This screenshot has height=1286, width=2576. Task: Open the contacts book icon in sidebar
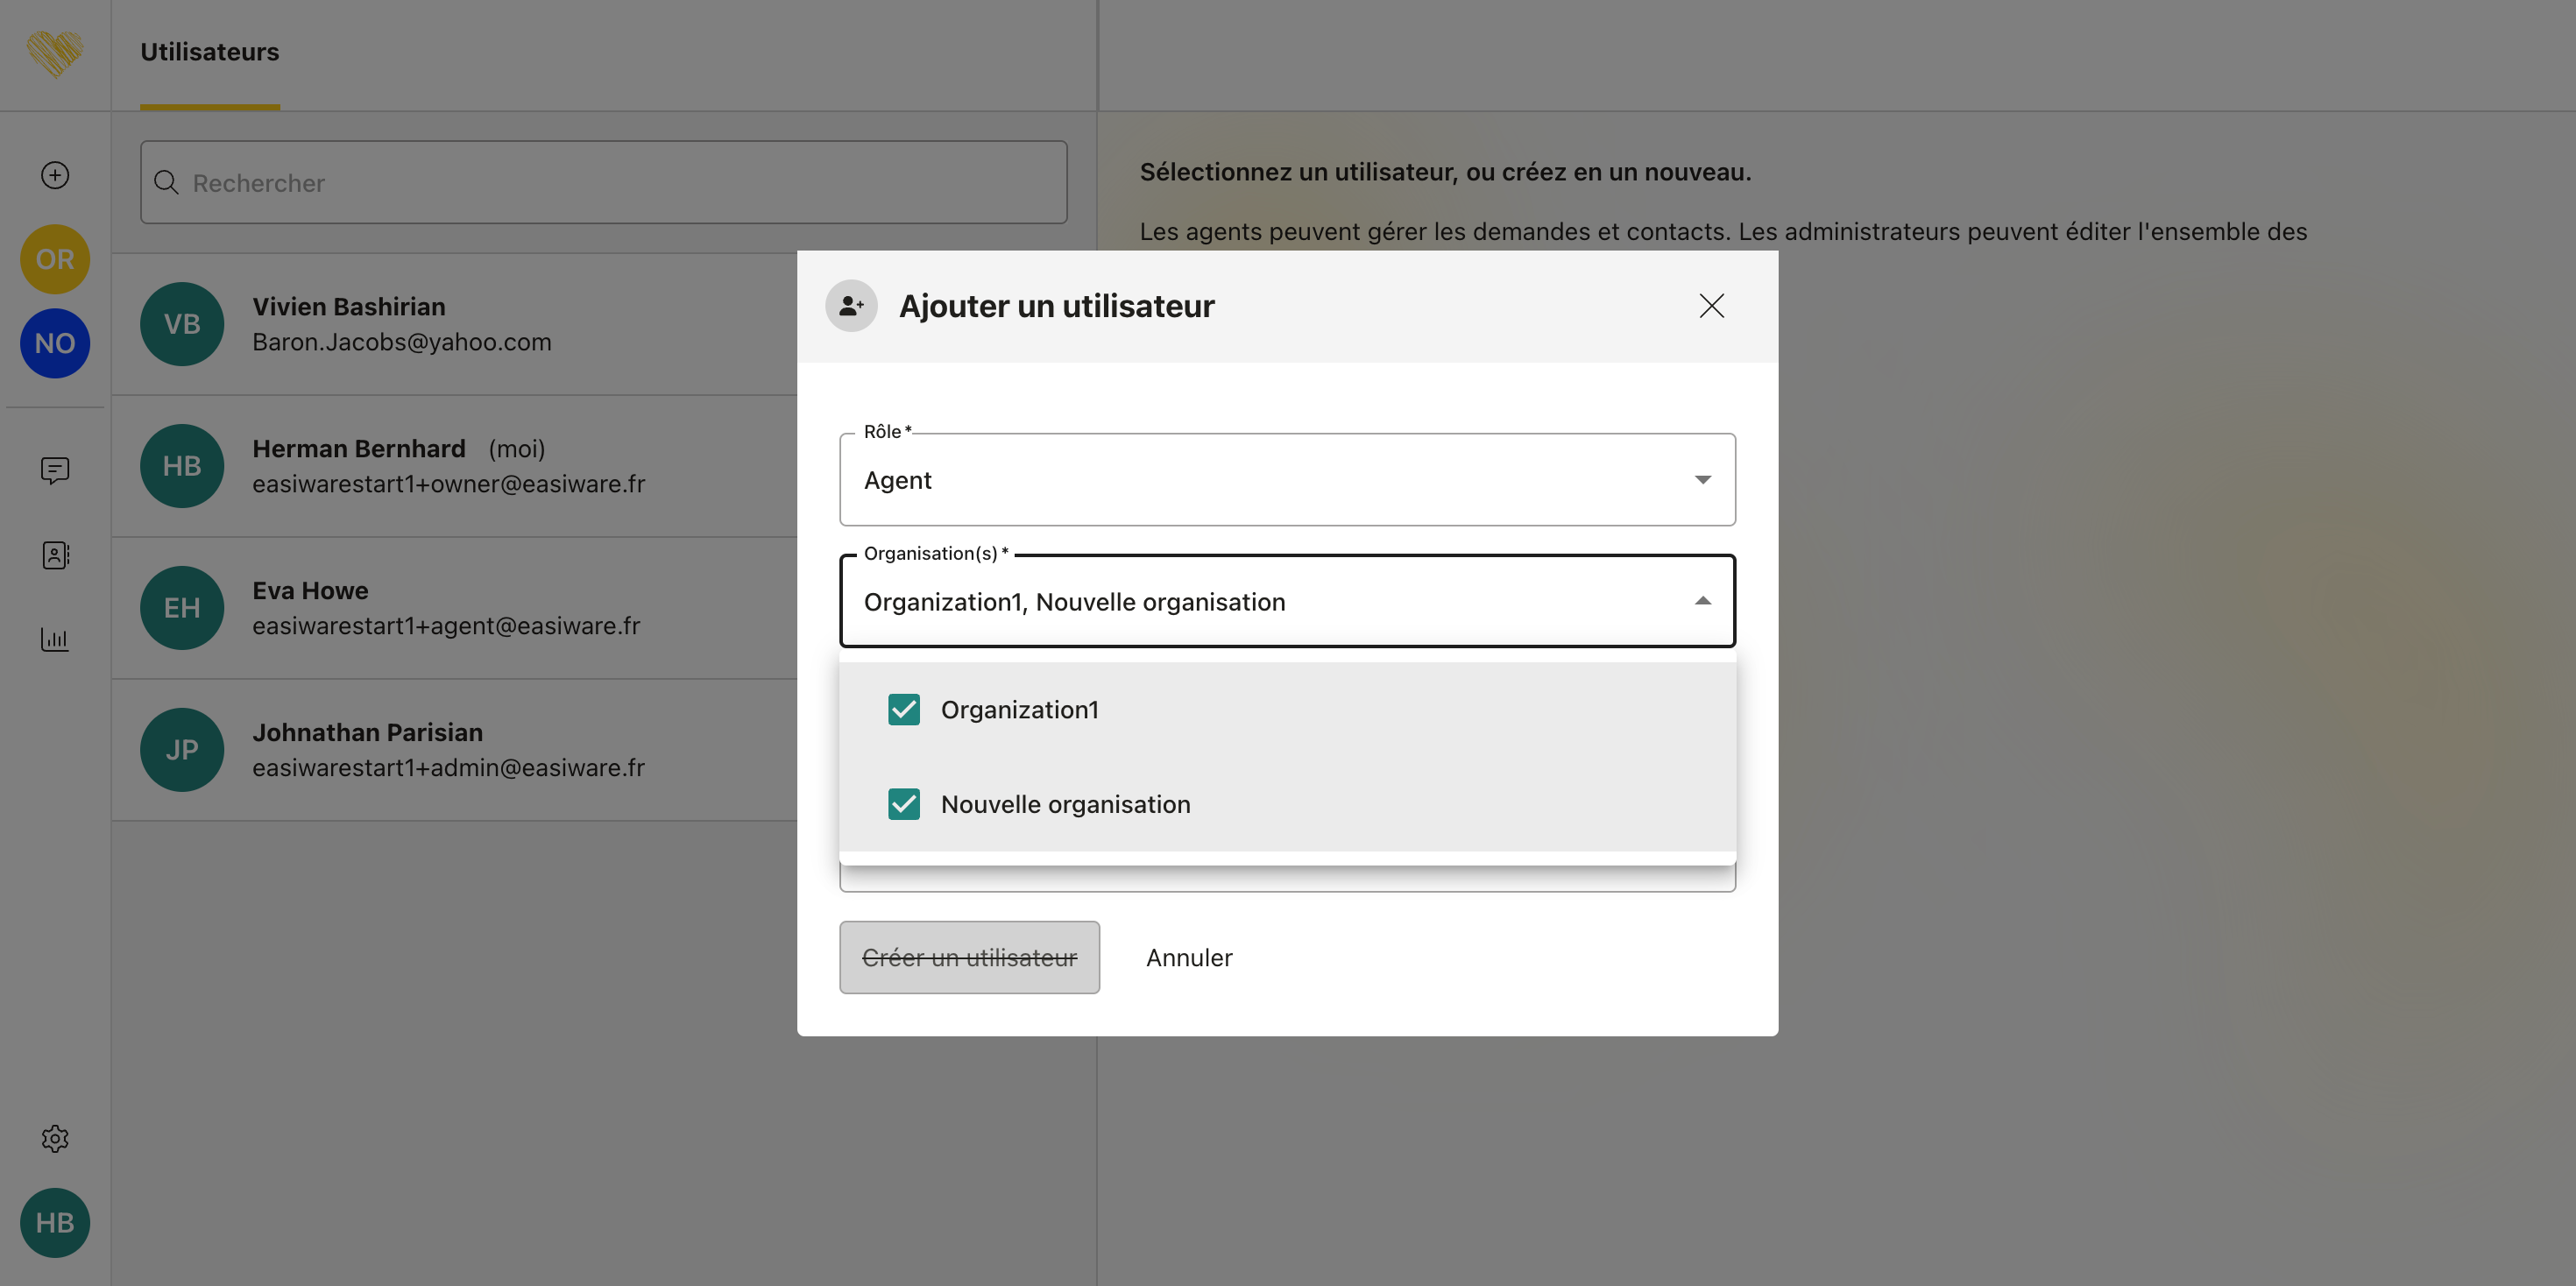[x=55, y=555]
